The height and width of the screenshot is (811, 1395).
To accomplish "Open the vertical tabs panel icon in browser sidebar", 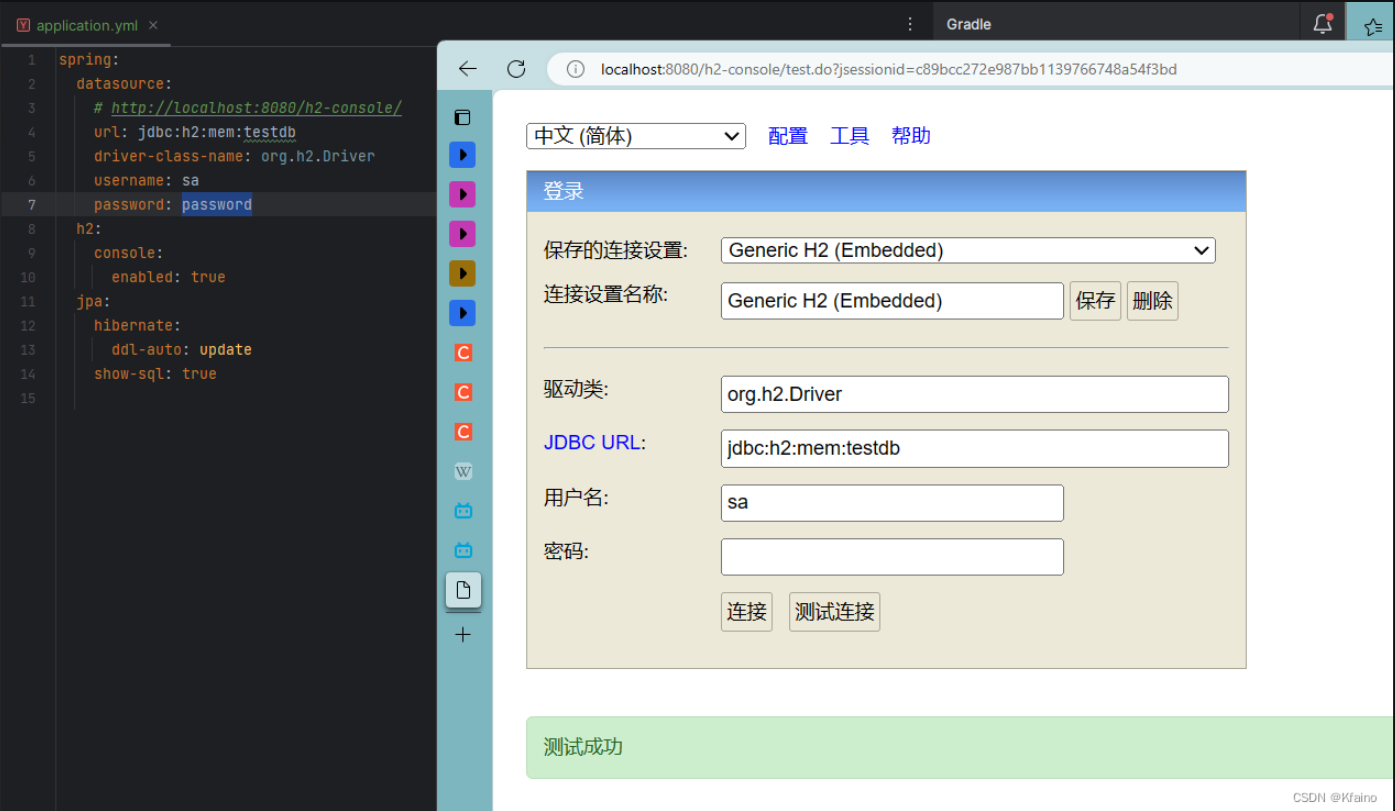I will (462, 117).
